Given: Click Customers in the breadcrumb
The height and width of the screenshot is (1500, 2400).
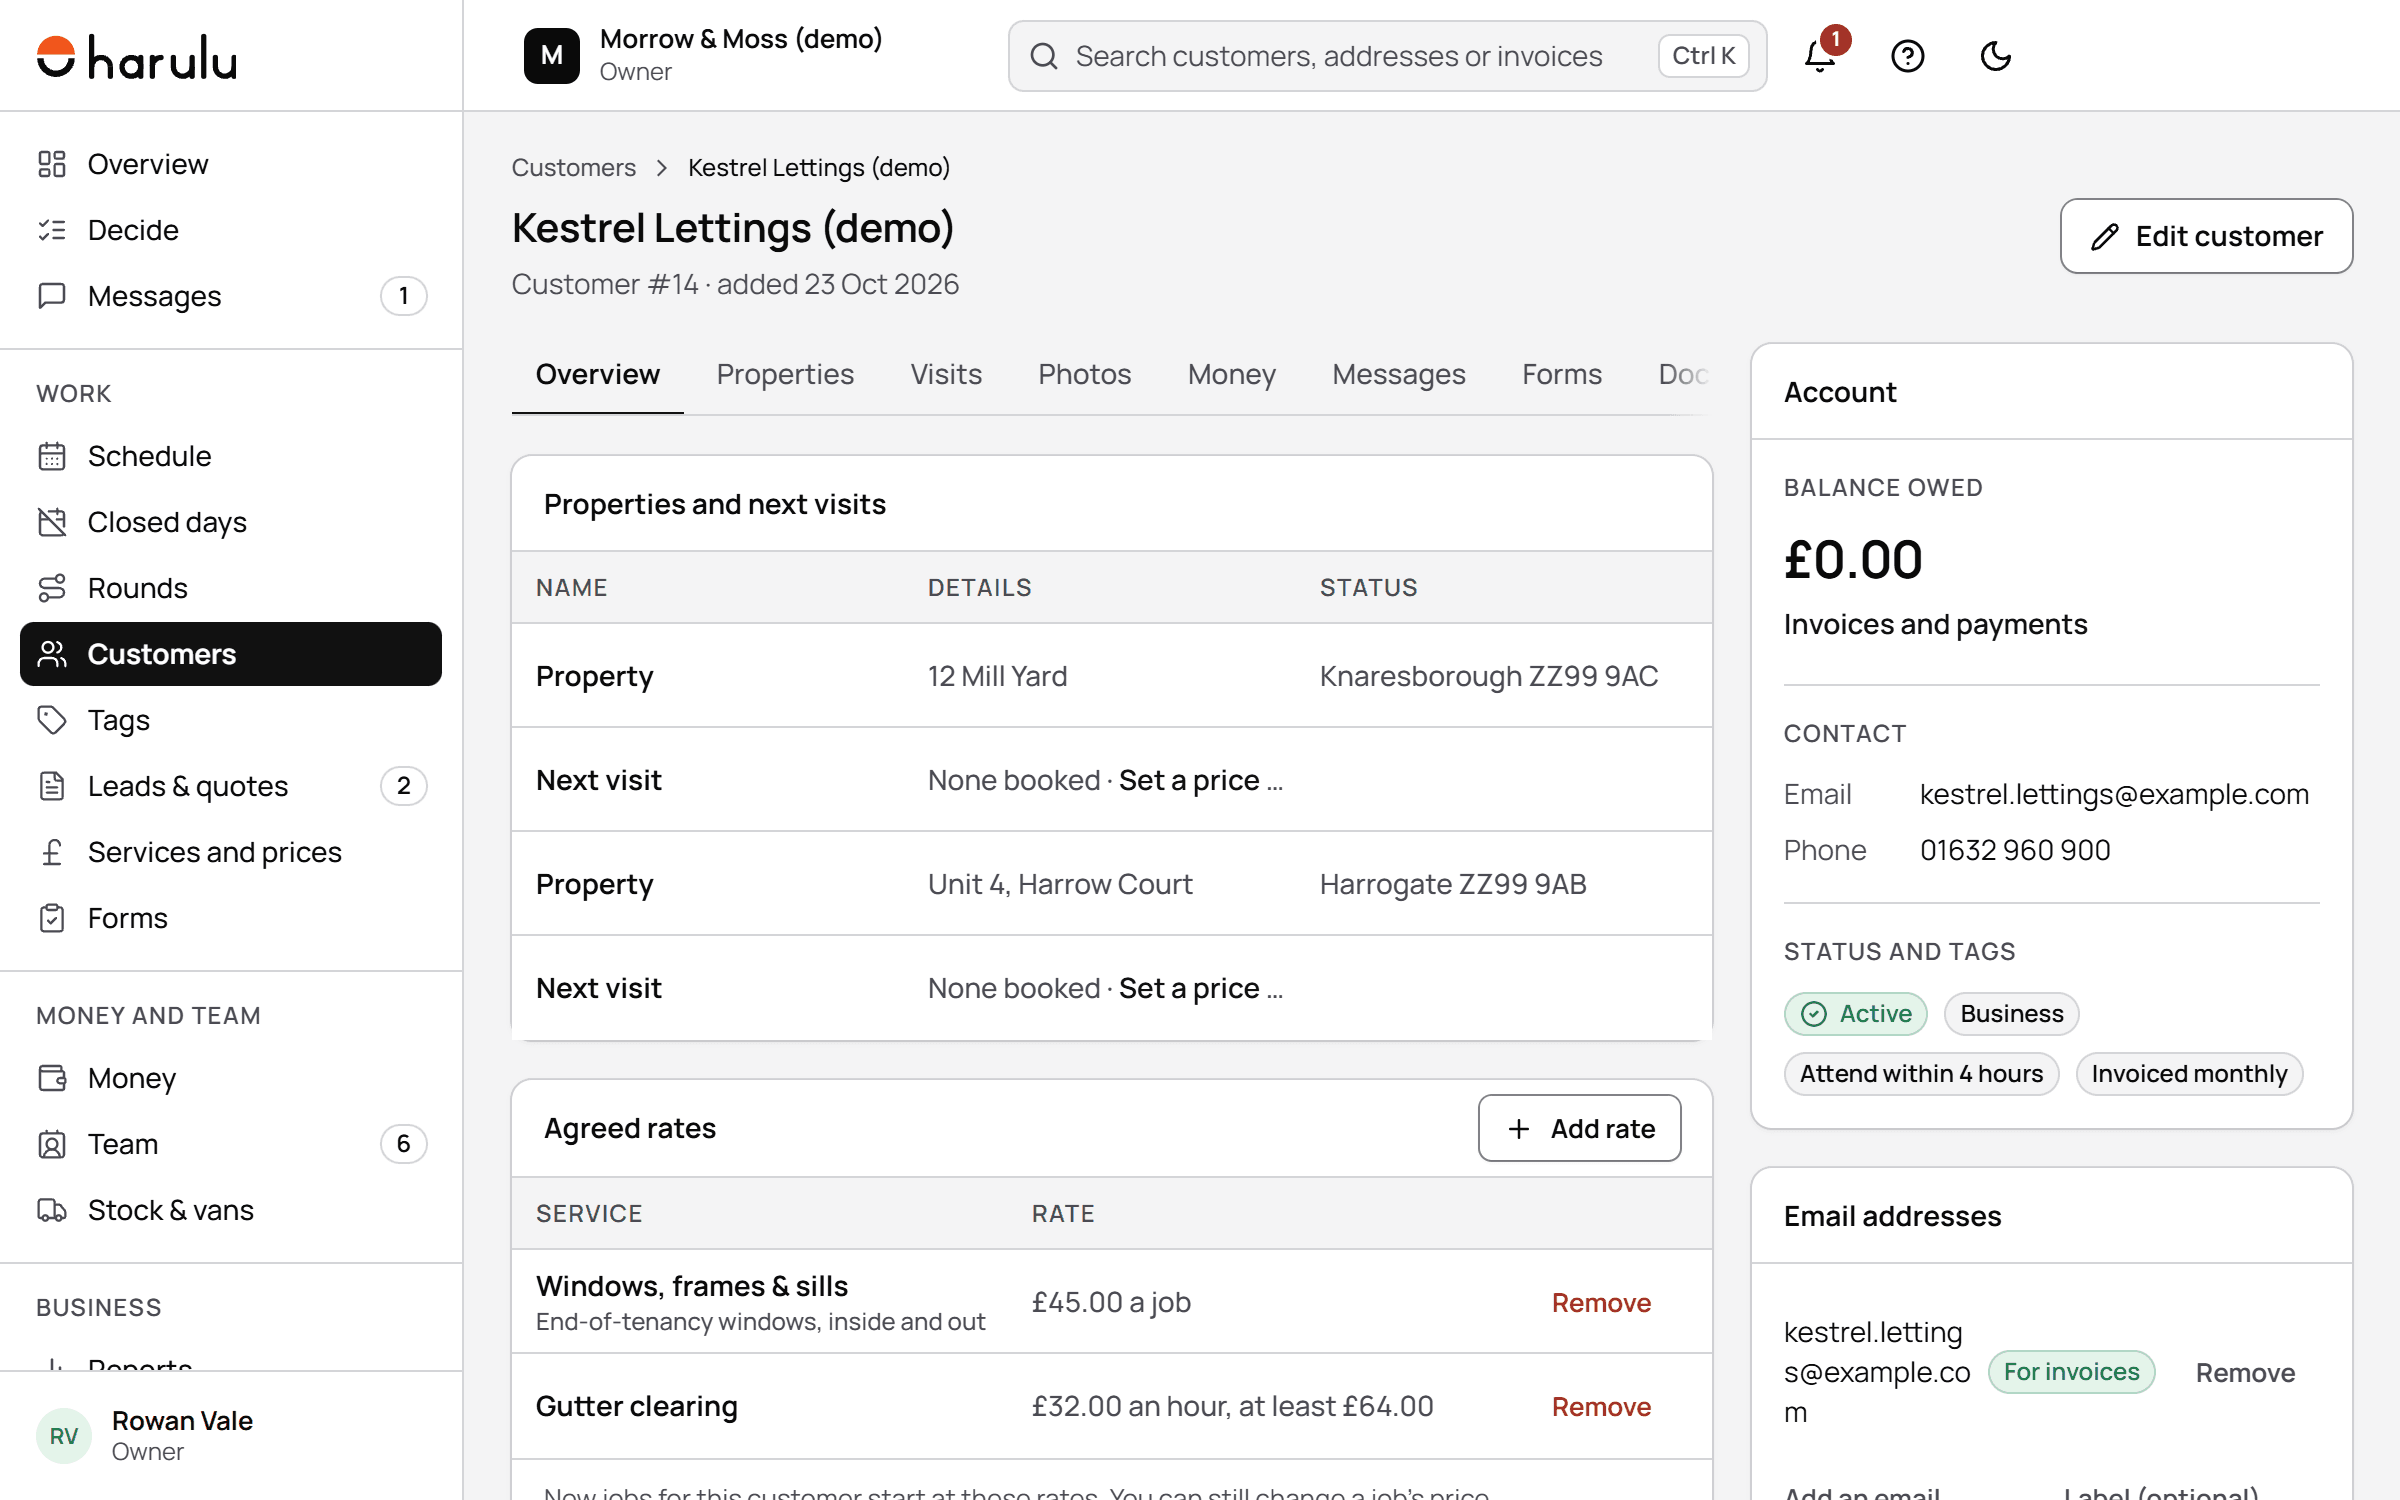Looking at the screenshot, I should click(x=574, y=167).
